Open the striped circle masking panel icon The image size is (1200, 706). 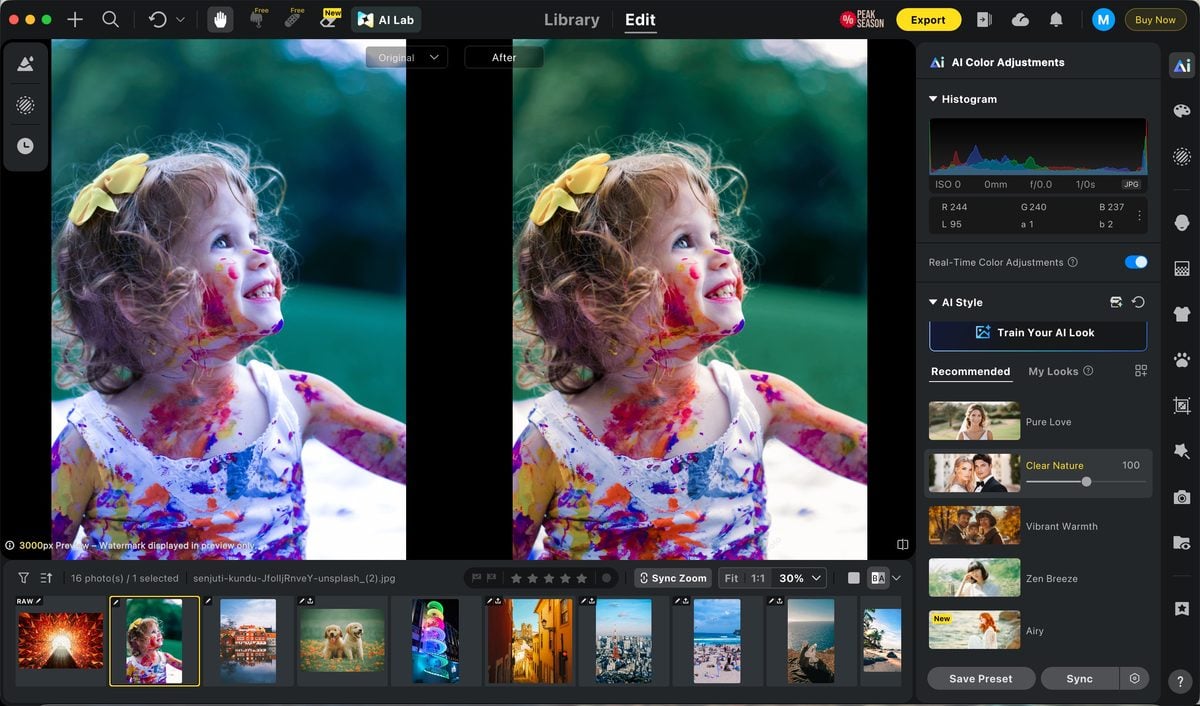pos(1182,155)
